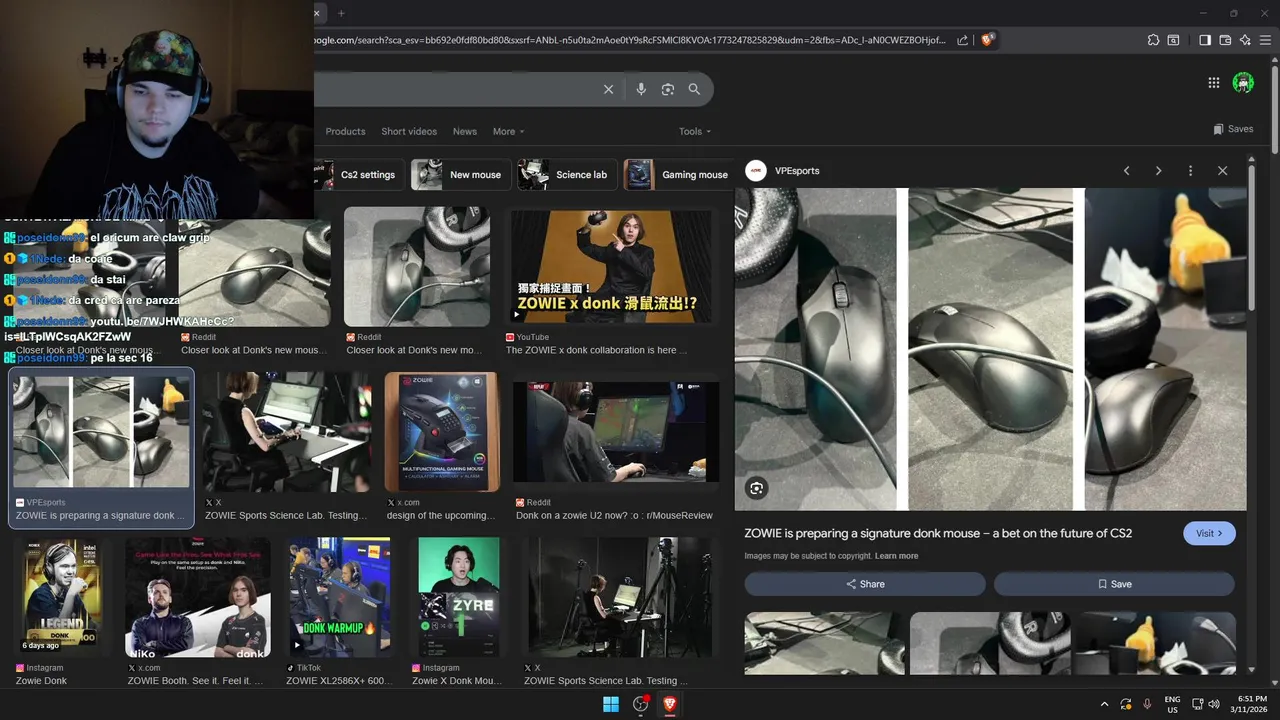
Task: Select the Gaming mouse chip
Action: [680, 174]
